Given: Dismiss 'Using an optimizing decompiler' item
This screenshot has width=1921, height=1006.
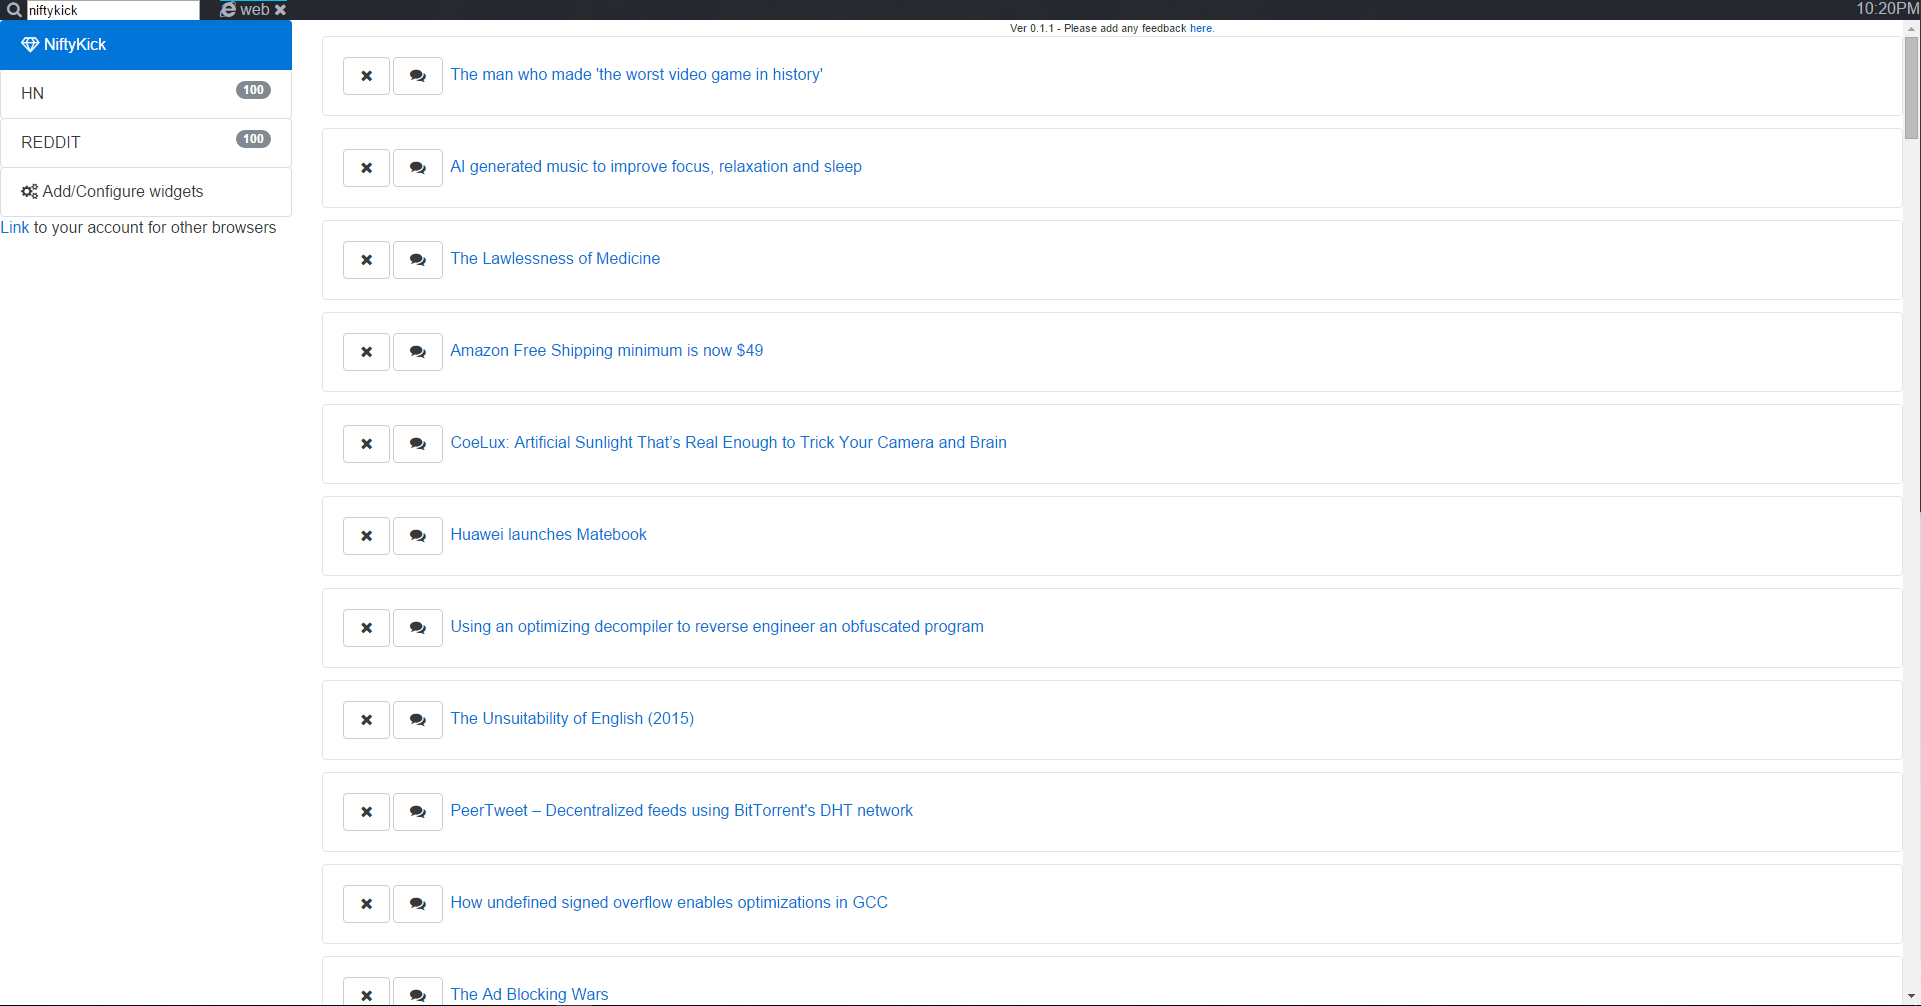Looking at the screenshot, I should pos(367,628).
